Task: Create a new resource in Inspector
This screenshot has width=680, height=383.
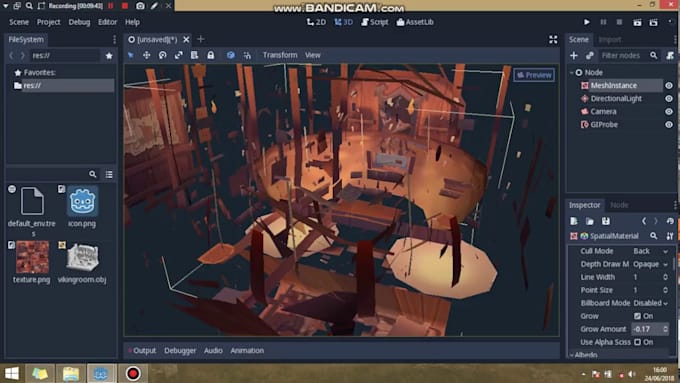Action: pos(574,221)
